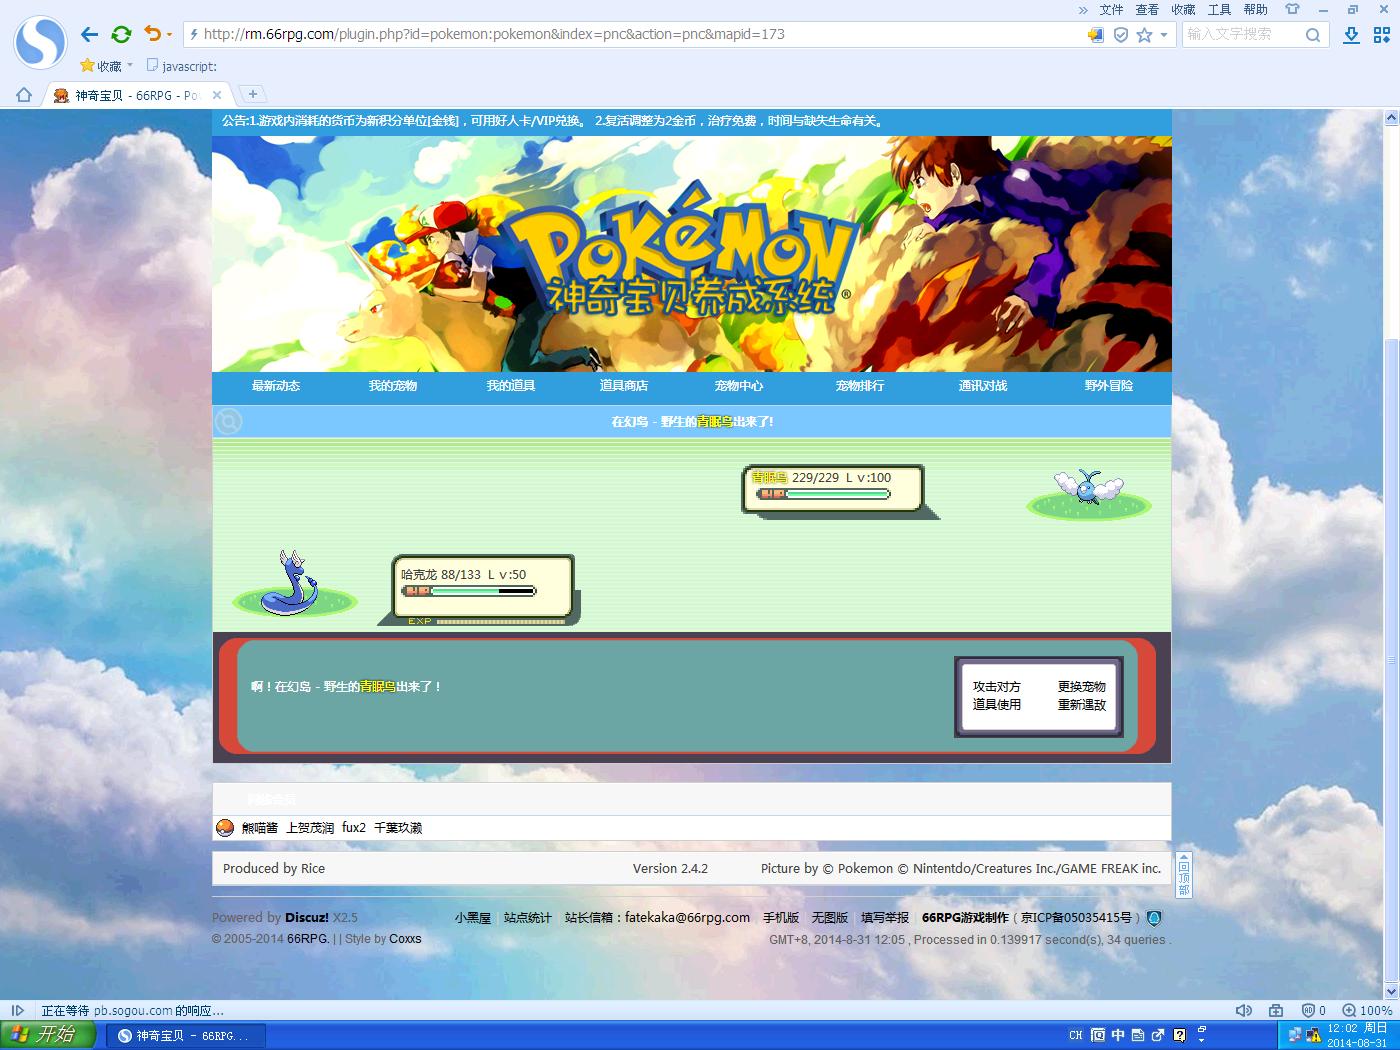This screenshot has height=1050, width=1400.
Task: Reload the page with green refresh icon
Action: [x=121, y=34]
